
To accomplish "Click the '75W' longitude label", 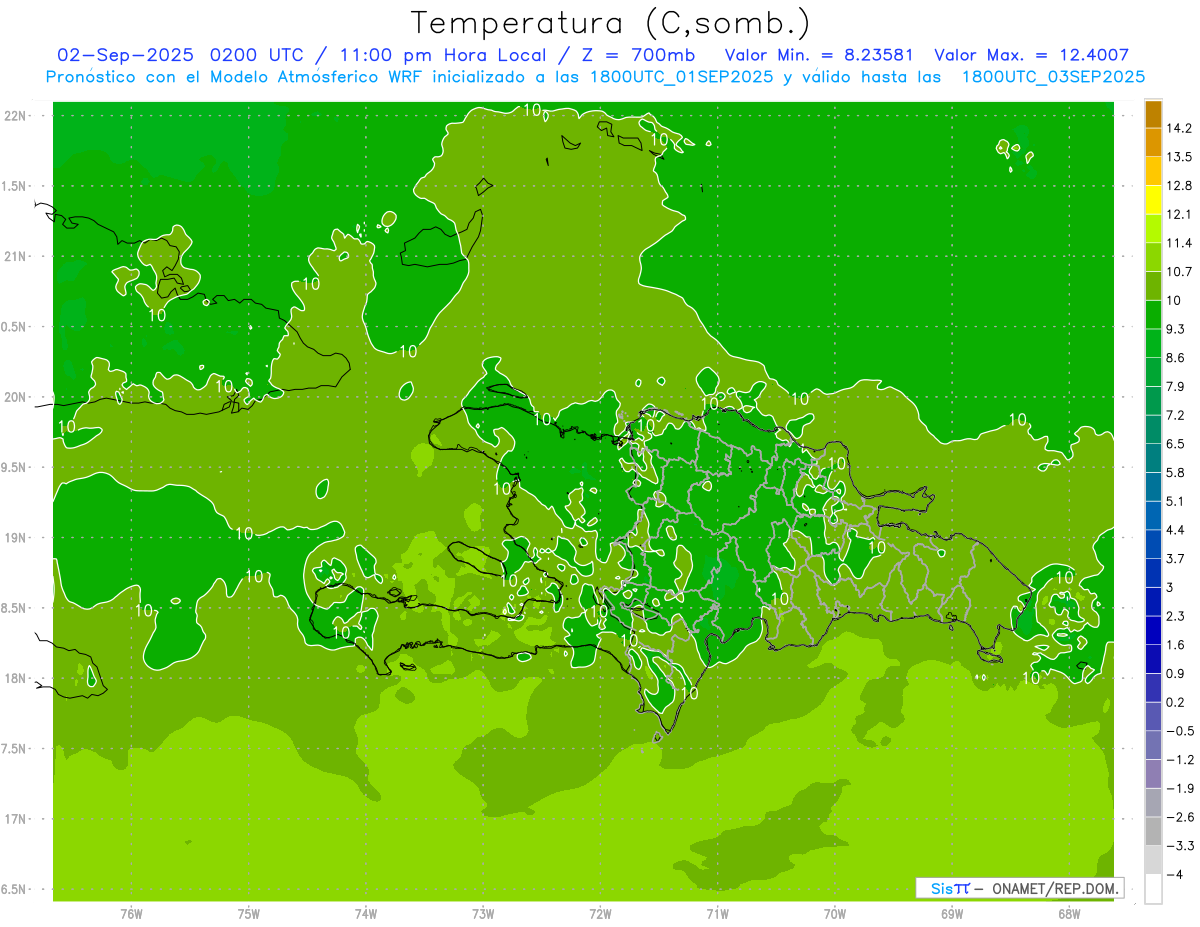I will tap(249, 914).
